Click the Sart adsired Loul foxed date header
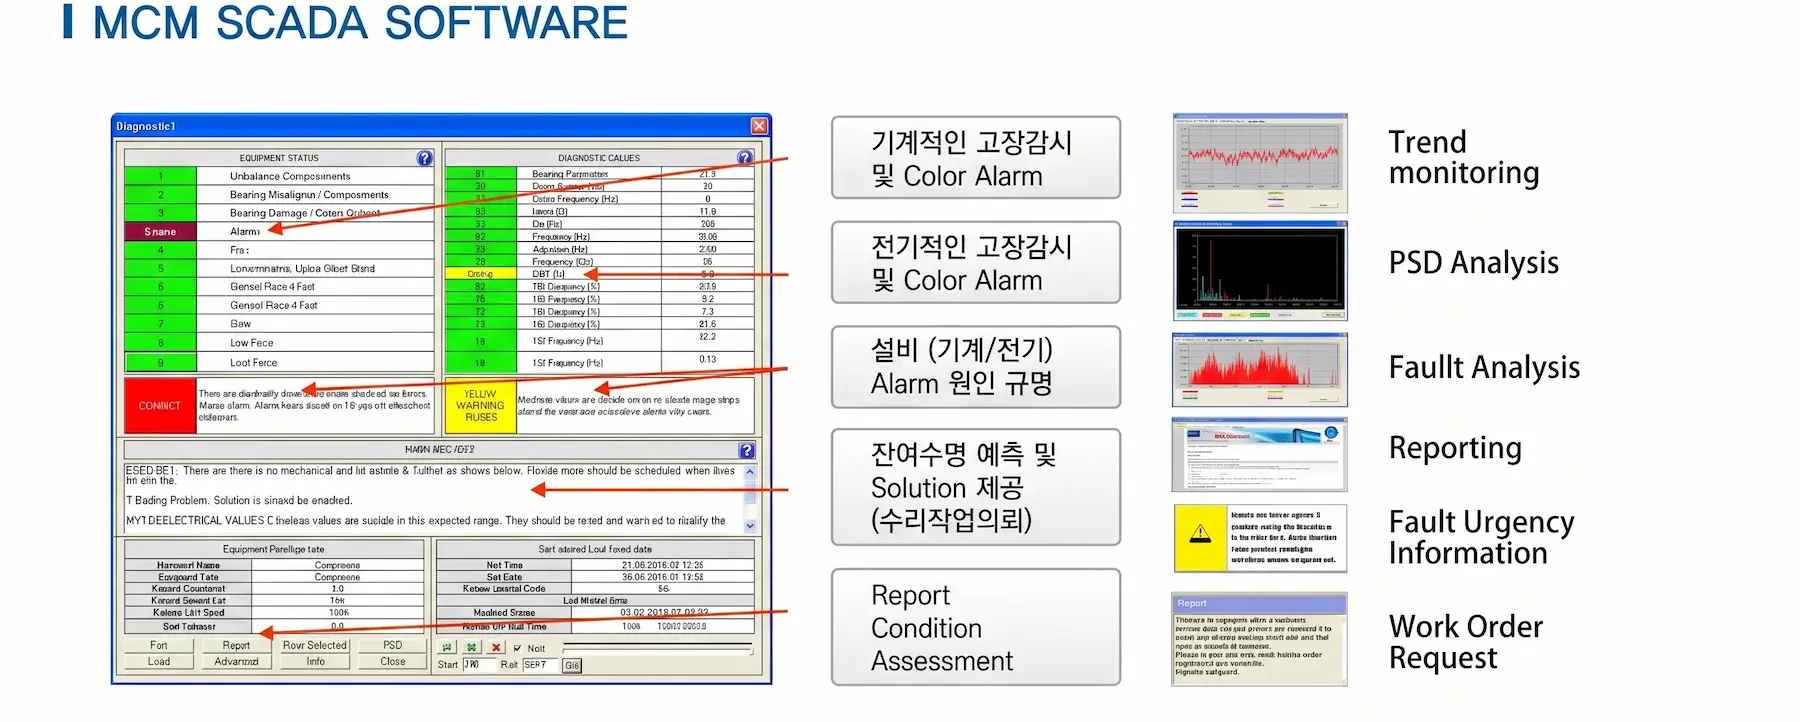1800x722 pixels. [595, 549]
